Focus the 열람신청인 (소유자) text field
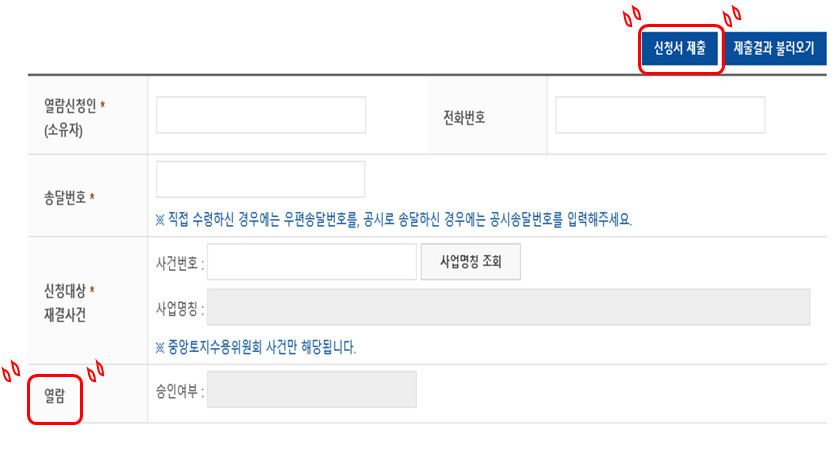 [261, 114]
